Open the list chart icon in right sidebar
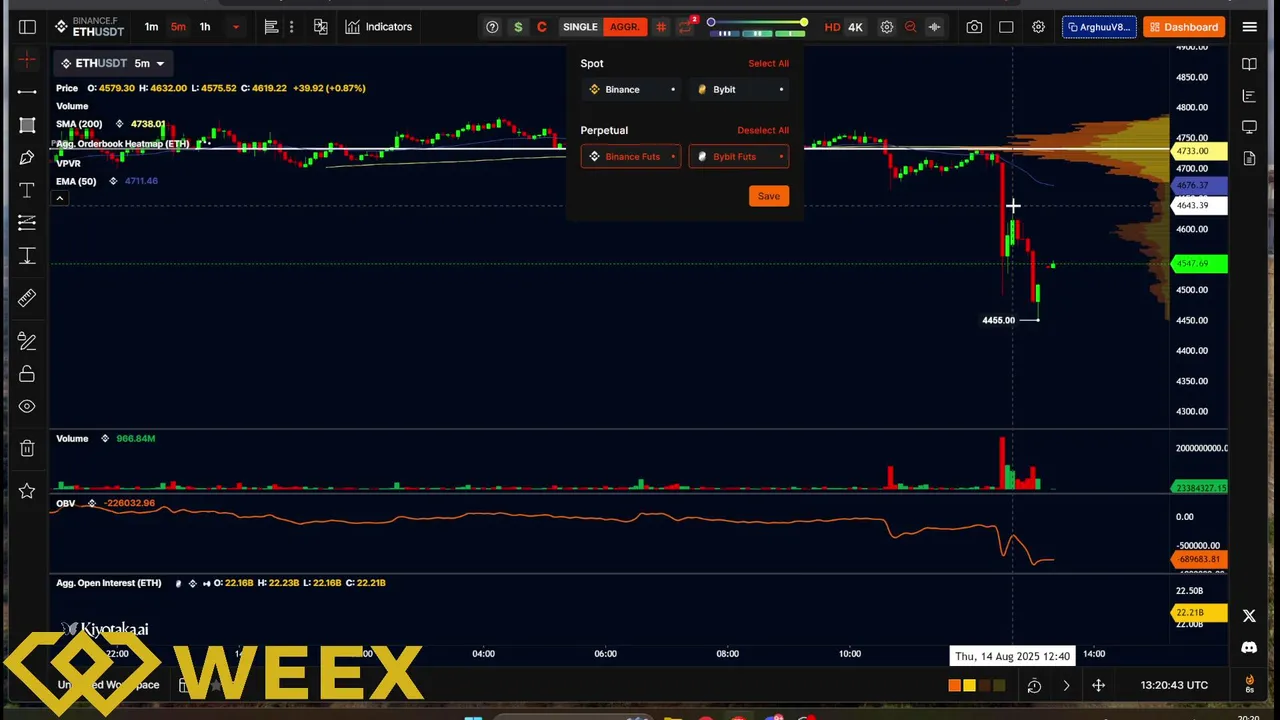The height and width of the screenshot is (720, 1280). [x=1249, y=96]
